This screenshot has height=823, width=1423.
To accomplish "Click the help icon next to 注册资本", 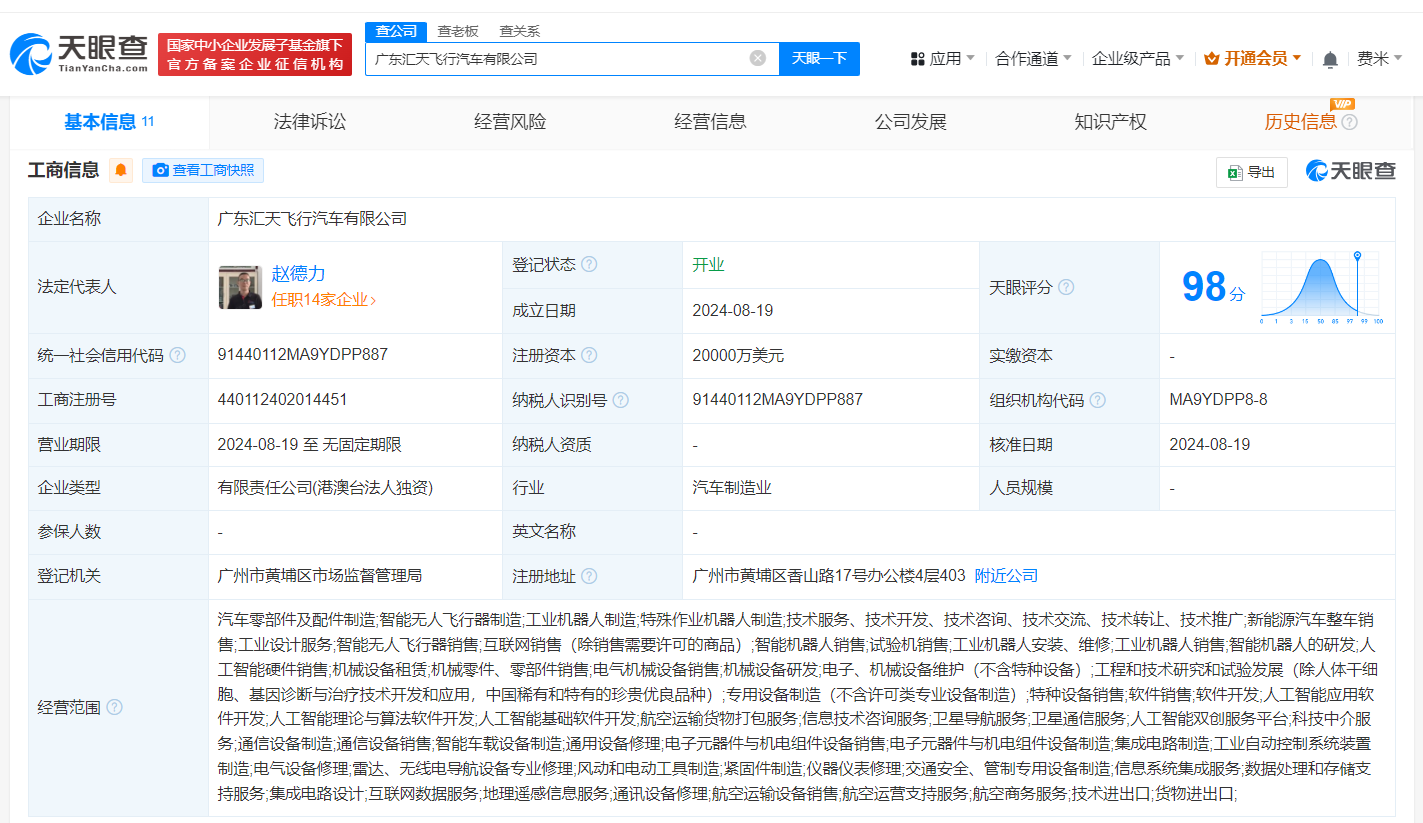I will click(590, 355).
